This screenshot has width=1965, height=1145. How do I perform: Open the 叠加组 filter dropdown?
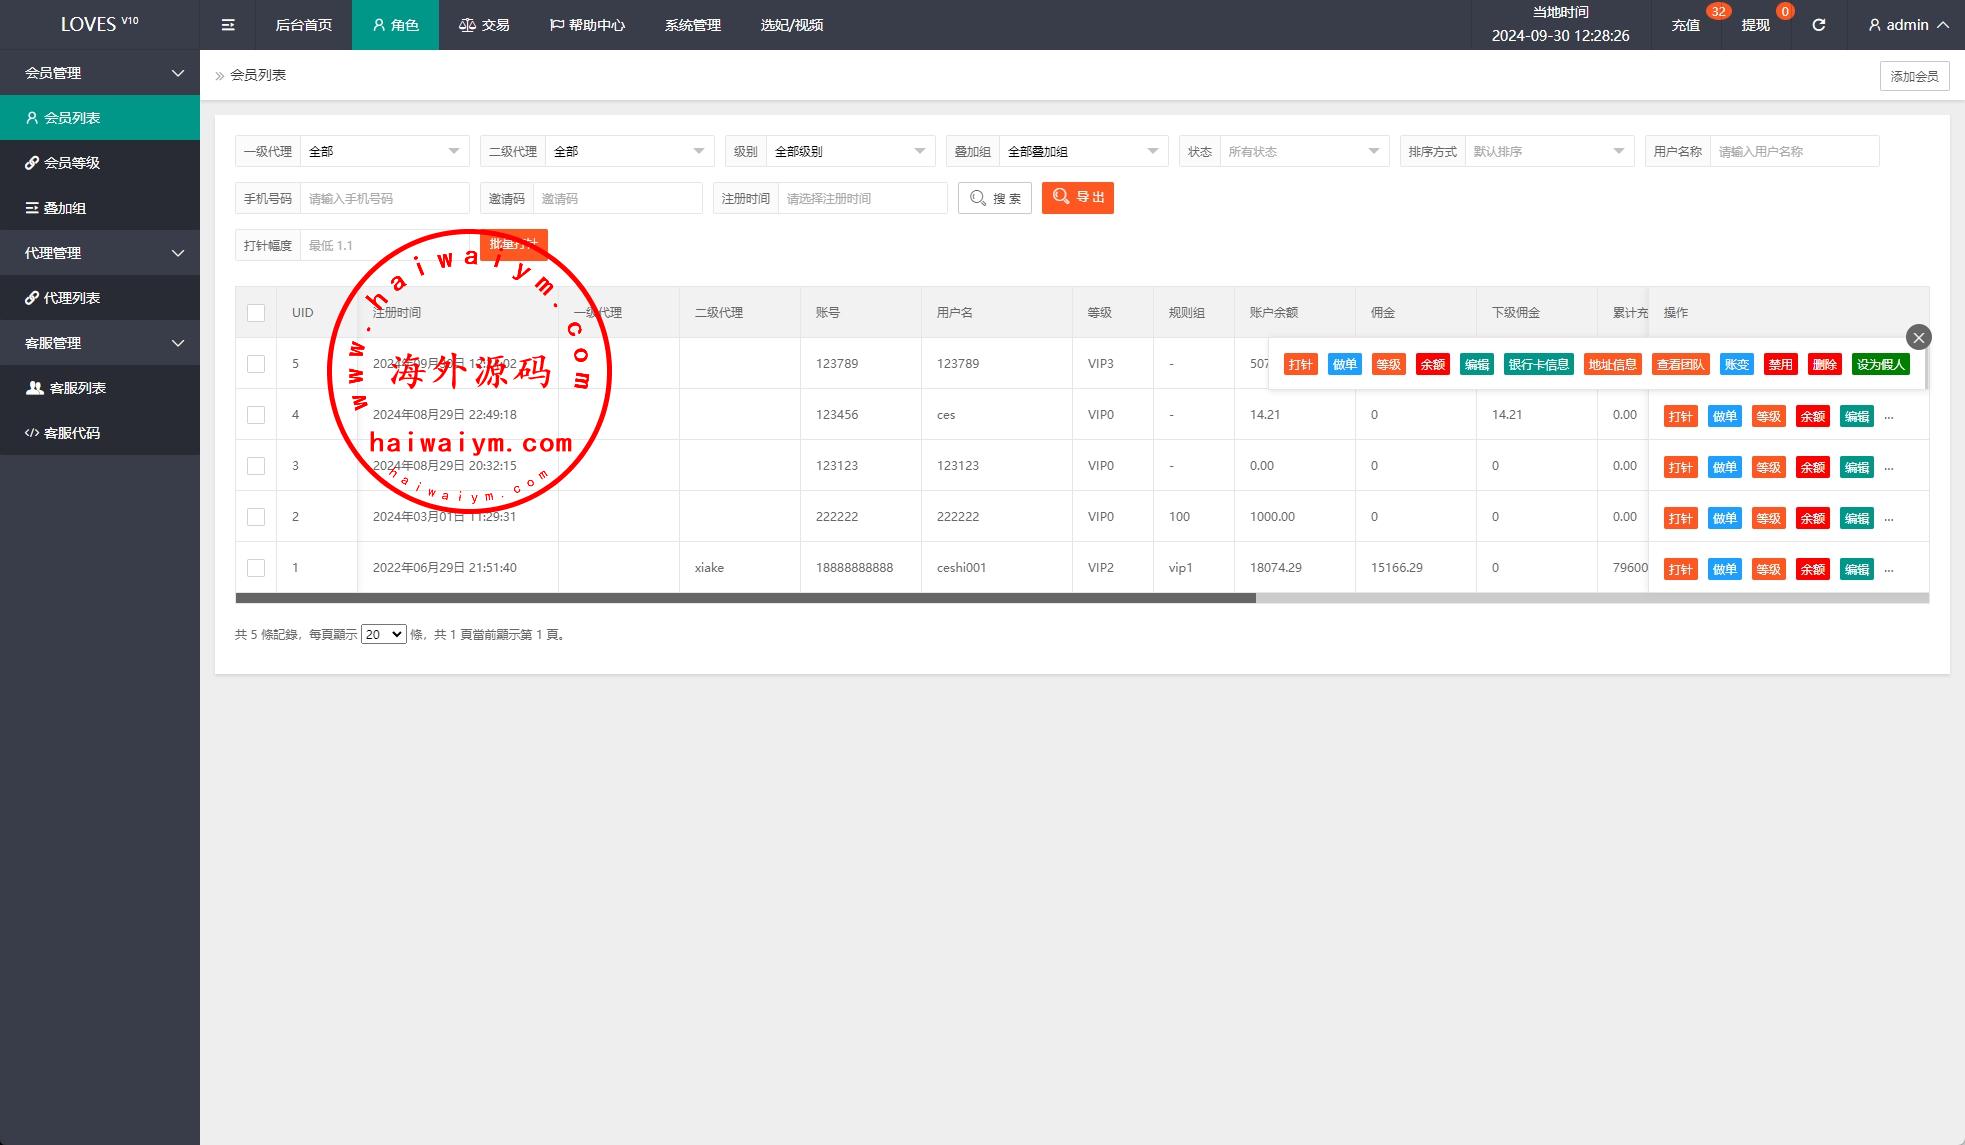click(1083, 152)
